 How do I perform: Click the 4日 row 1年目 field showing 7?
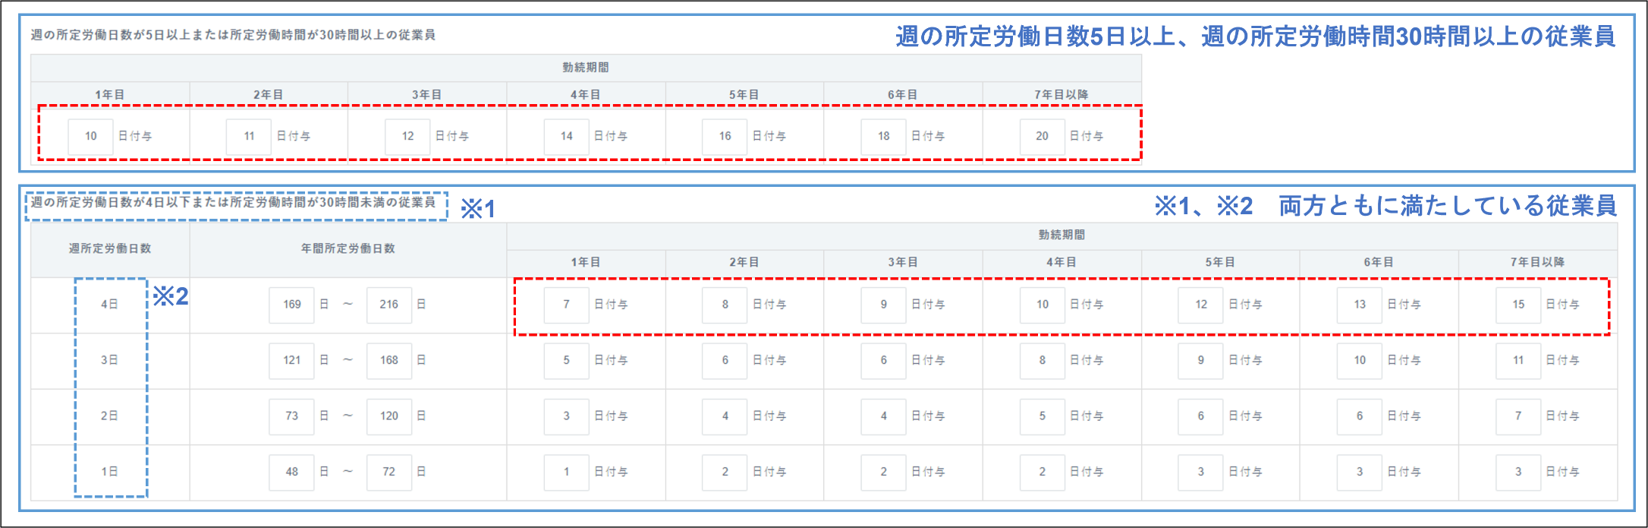coord(567,305)
